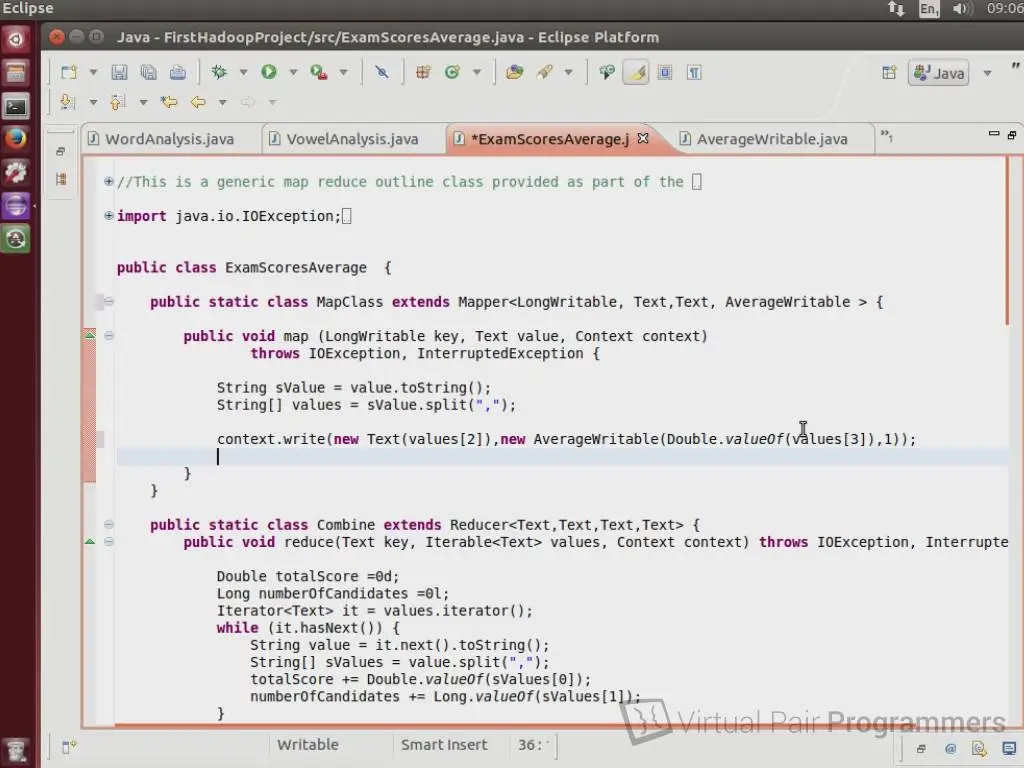Open the External Tools dropdown arrow

point(344,72)
